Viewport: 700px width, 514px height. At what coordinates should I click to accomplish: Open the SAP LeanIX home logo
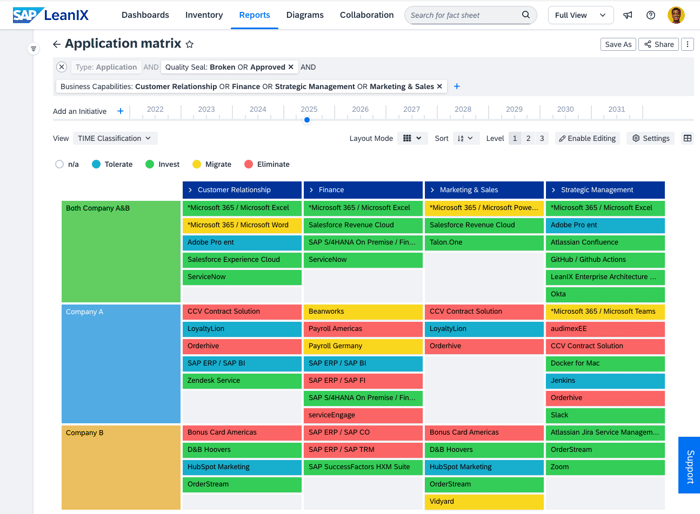(x=50, y=15)
